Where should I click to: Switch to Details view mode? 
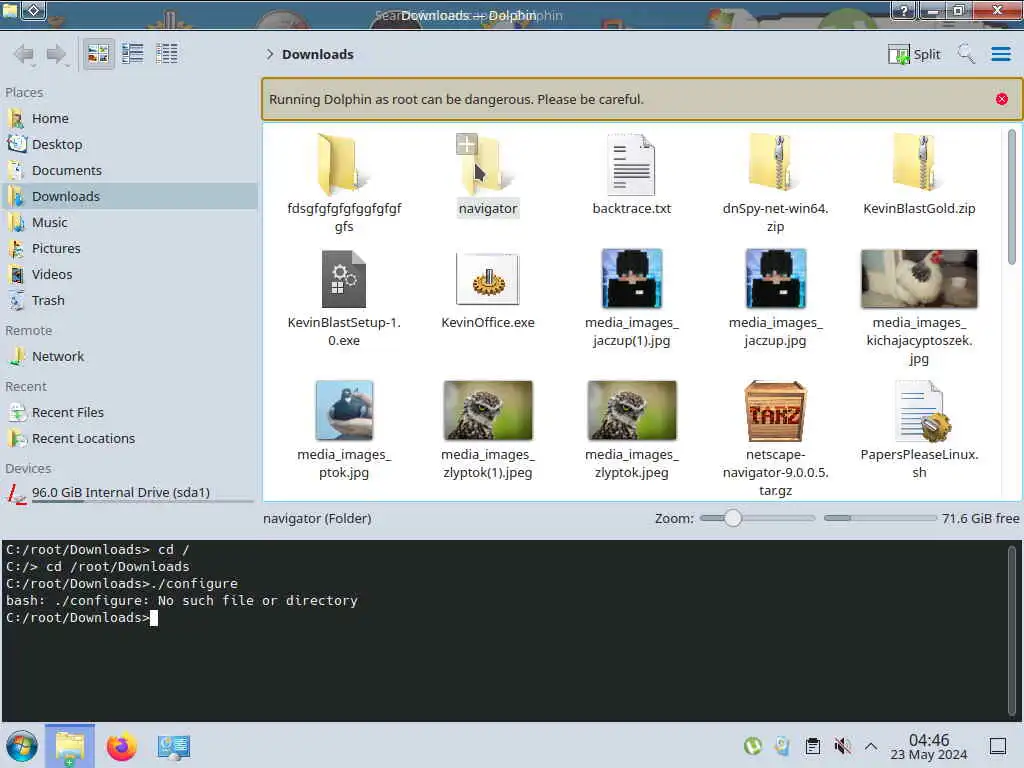point(167,54)
